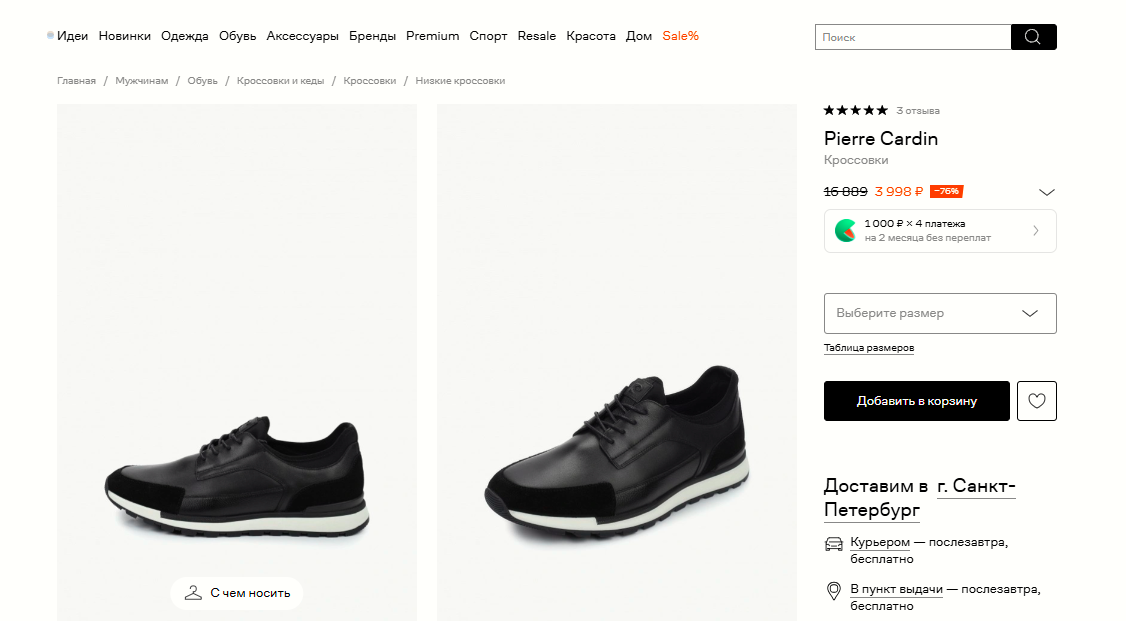1126x621 pixels.
Task: Open the 'Premium' menu
Action: click(x=432, y=36)
